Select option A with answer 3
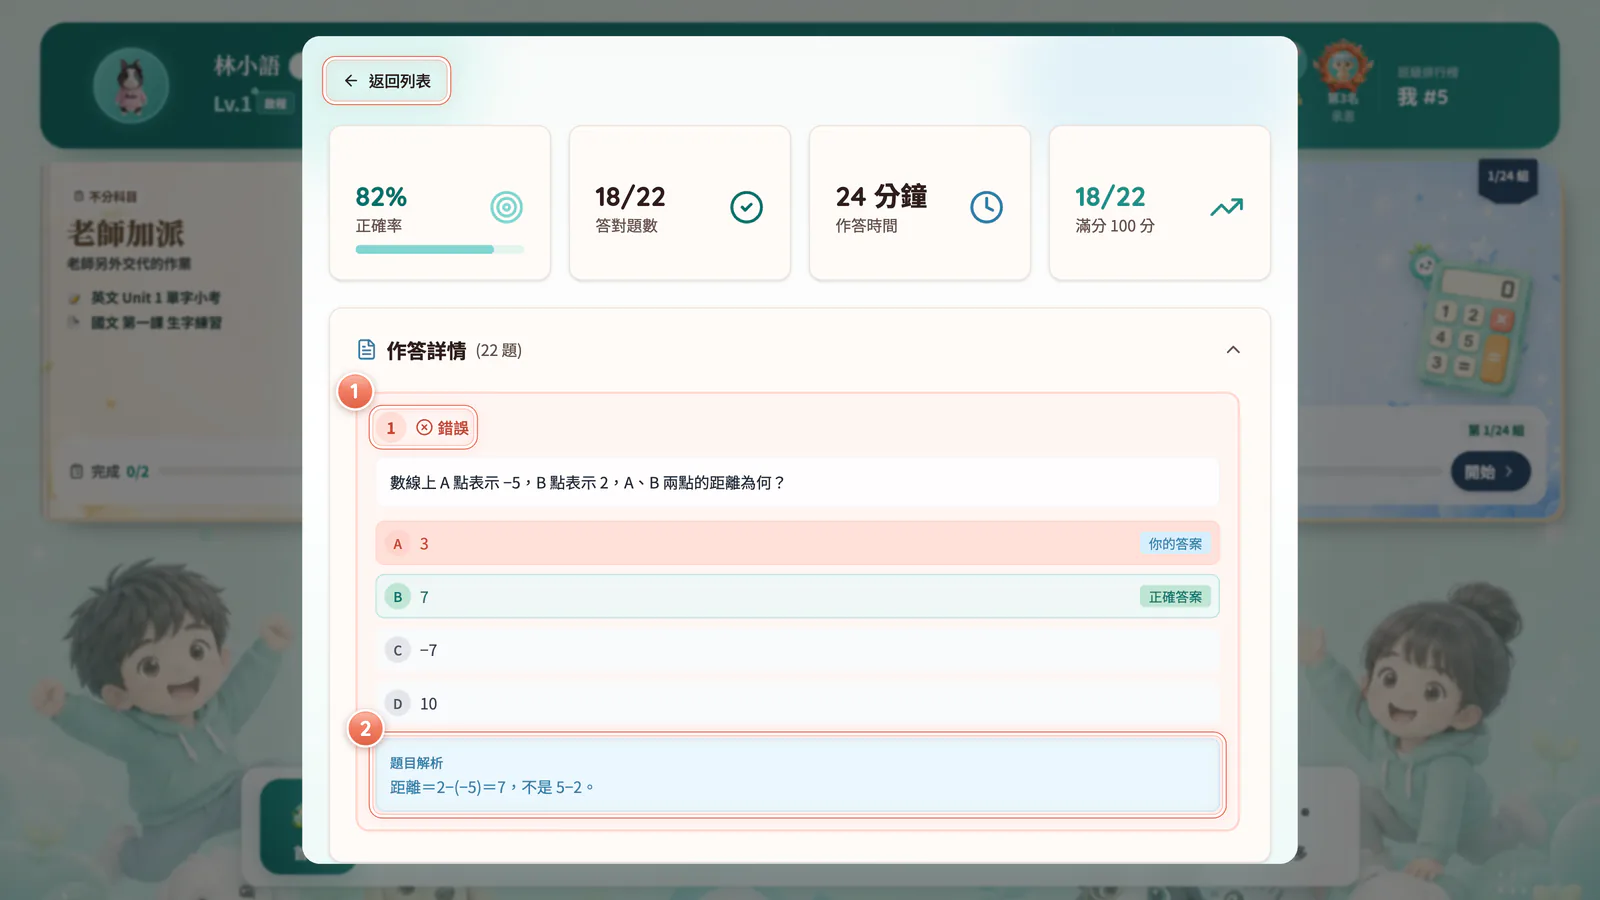Image resolution: width=1600 pixels, height=900 pixels. [798, 544]
